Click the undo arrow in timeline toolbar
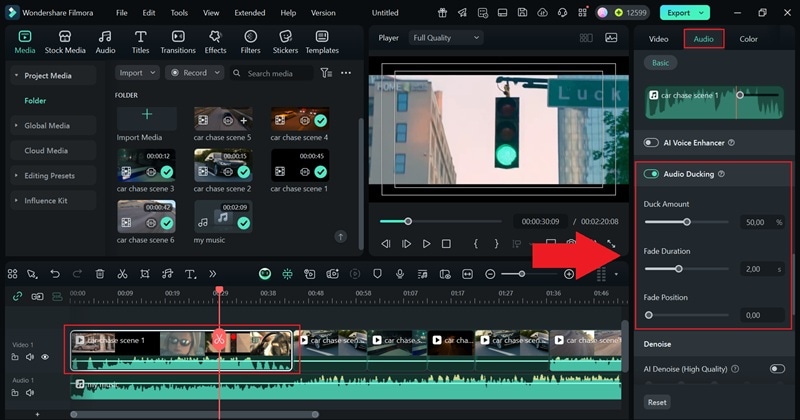Image resolution: width=800 pixels, height=420 pixels. pos(55,274)
